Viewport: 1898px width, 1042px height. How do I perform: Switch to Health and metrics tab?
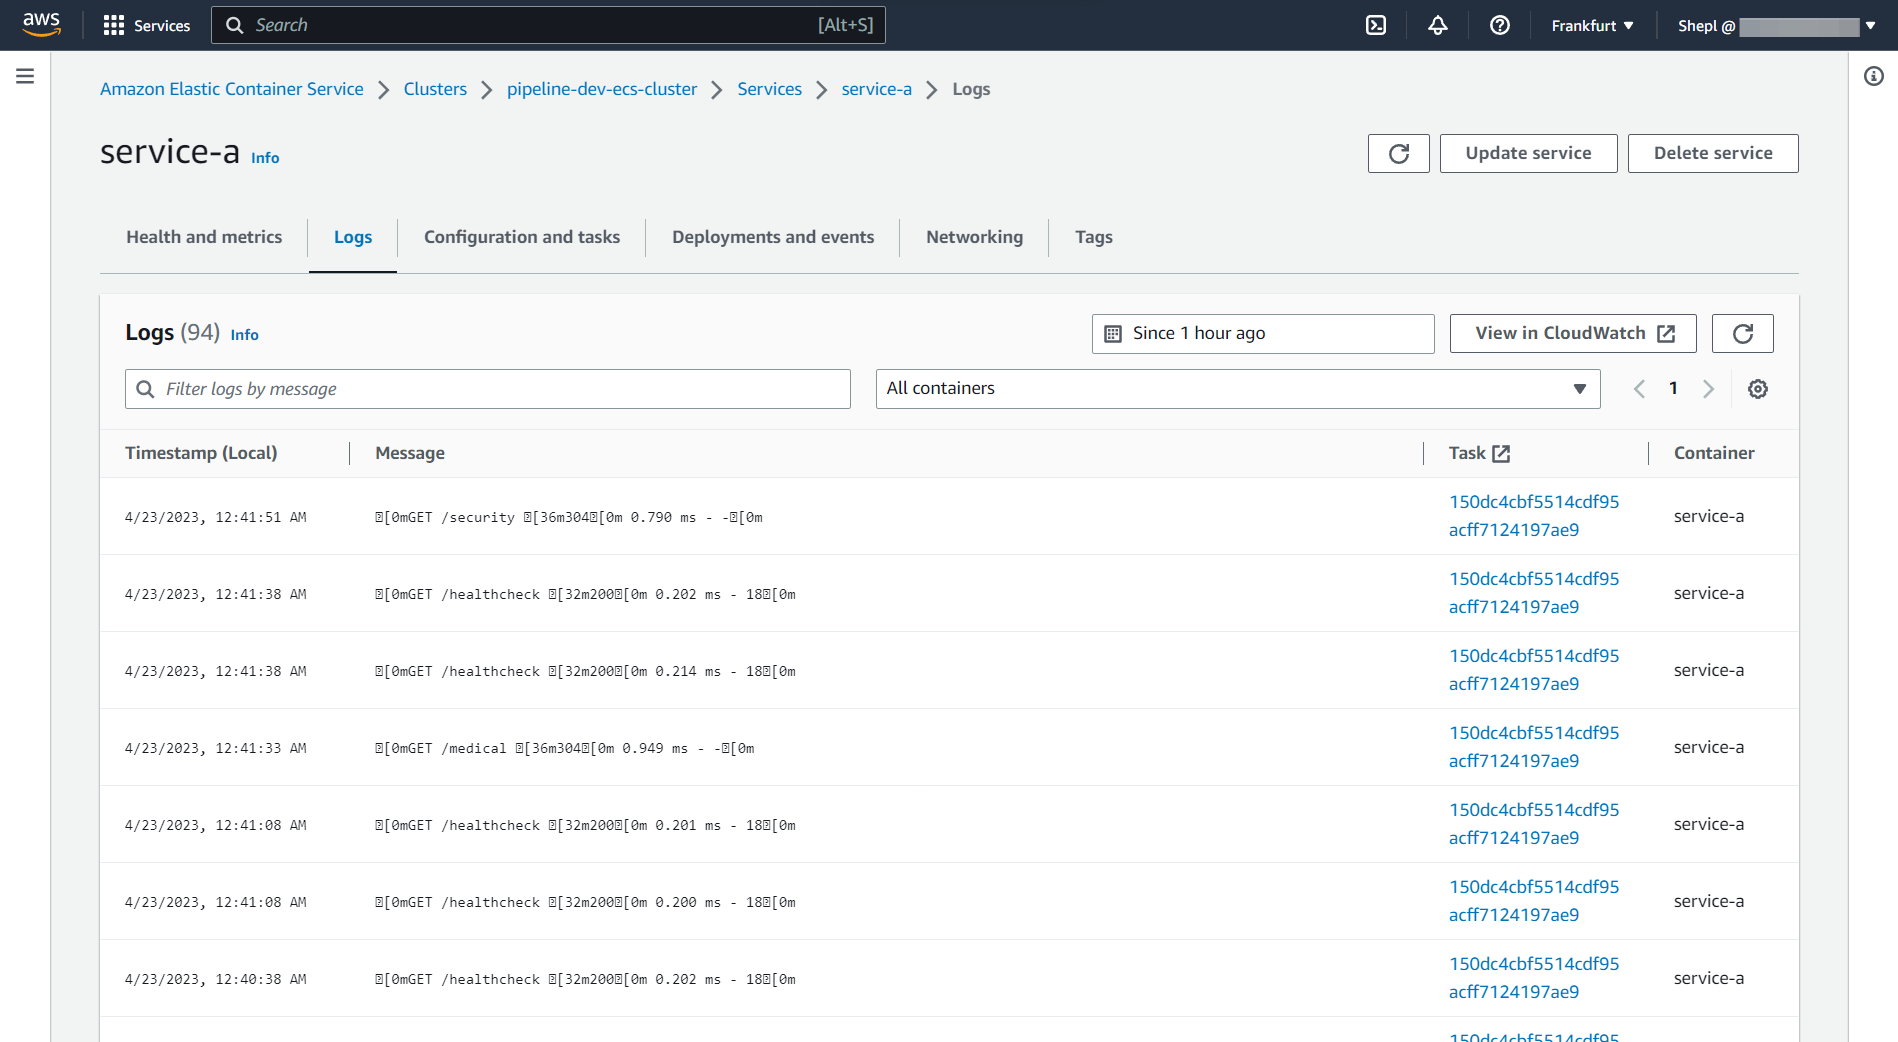(204, 237)
